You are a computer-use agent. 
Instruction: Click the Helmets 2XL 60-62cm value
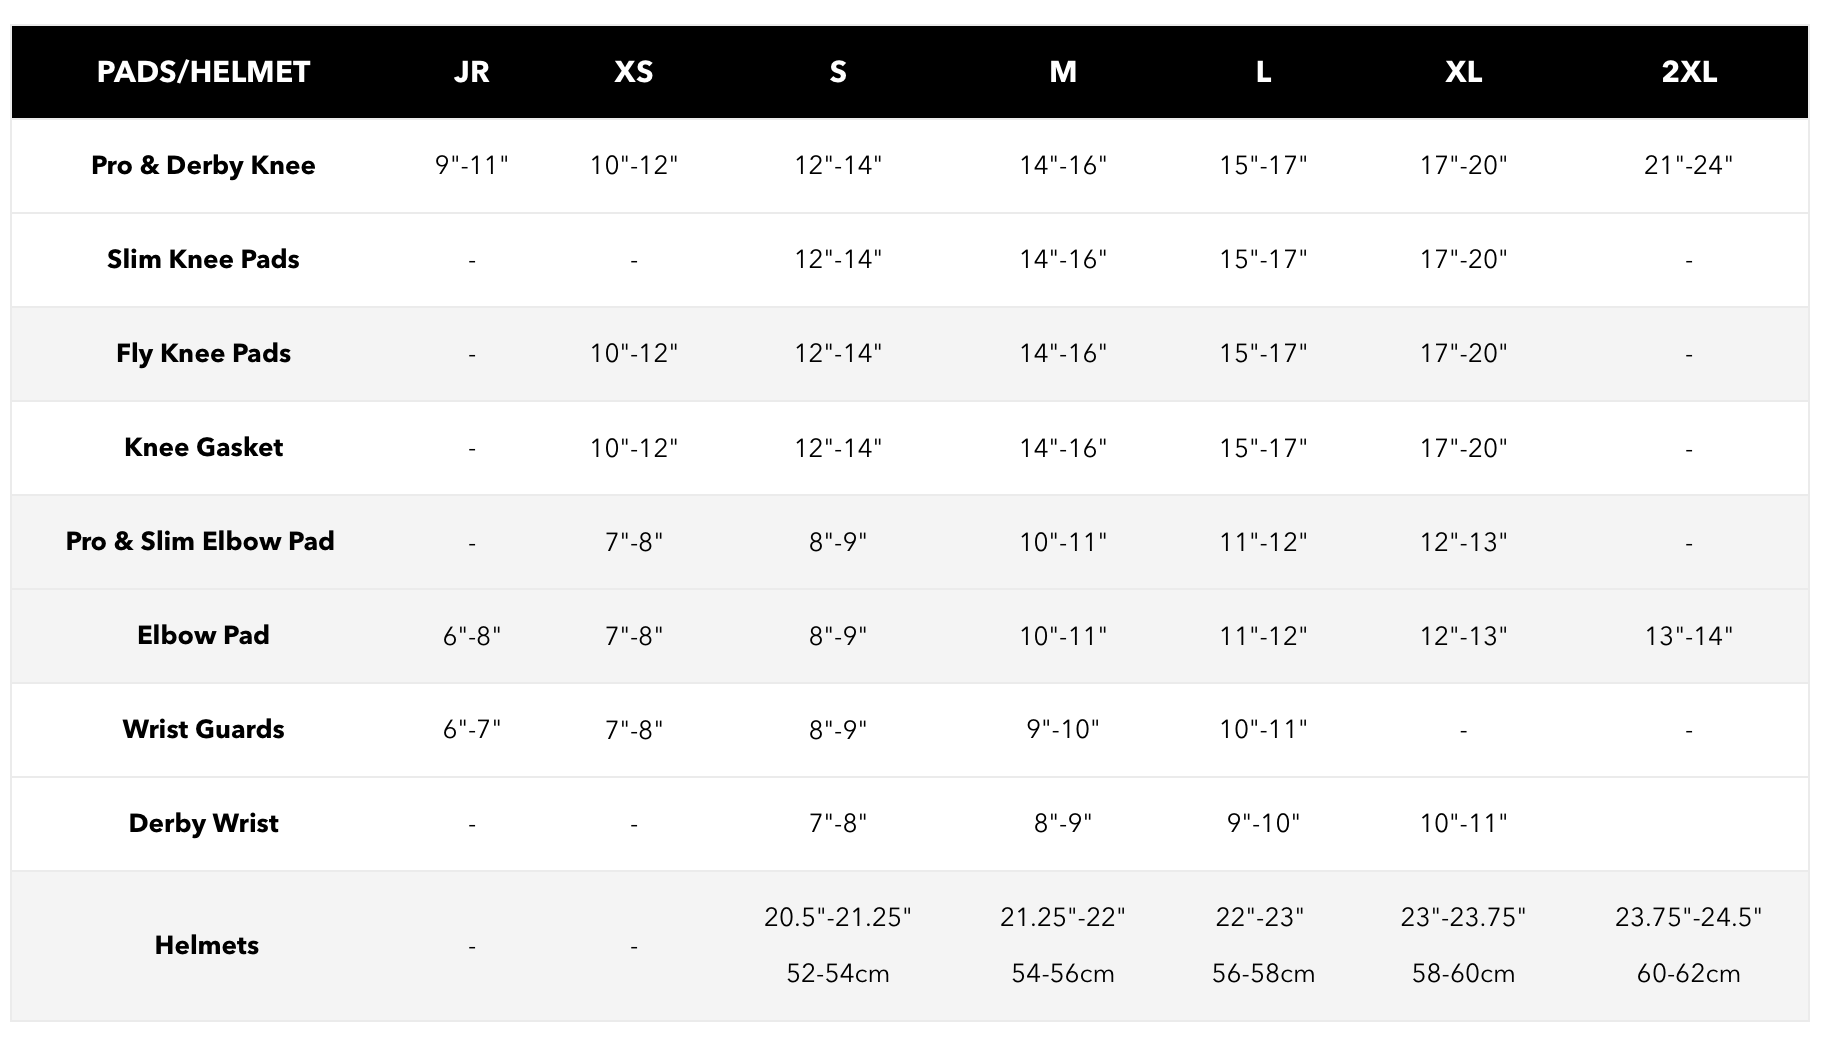pos(1688,974)
